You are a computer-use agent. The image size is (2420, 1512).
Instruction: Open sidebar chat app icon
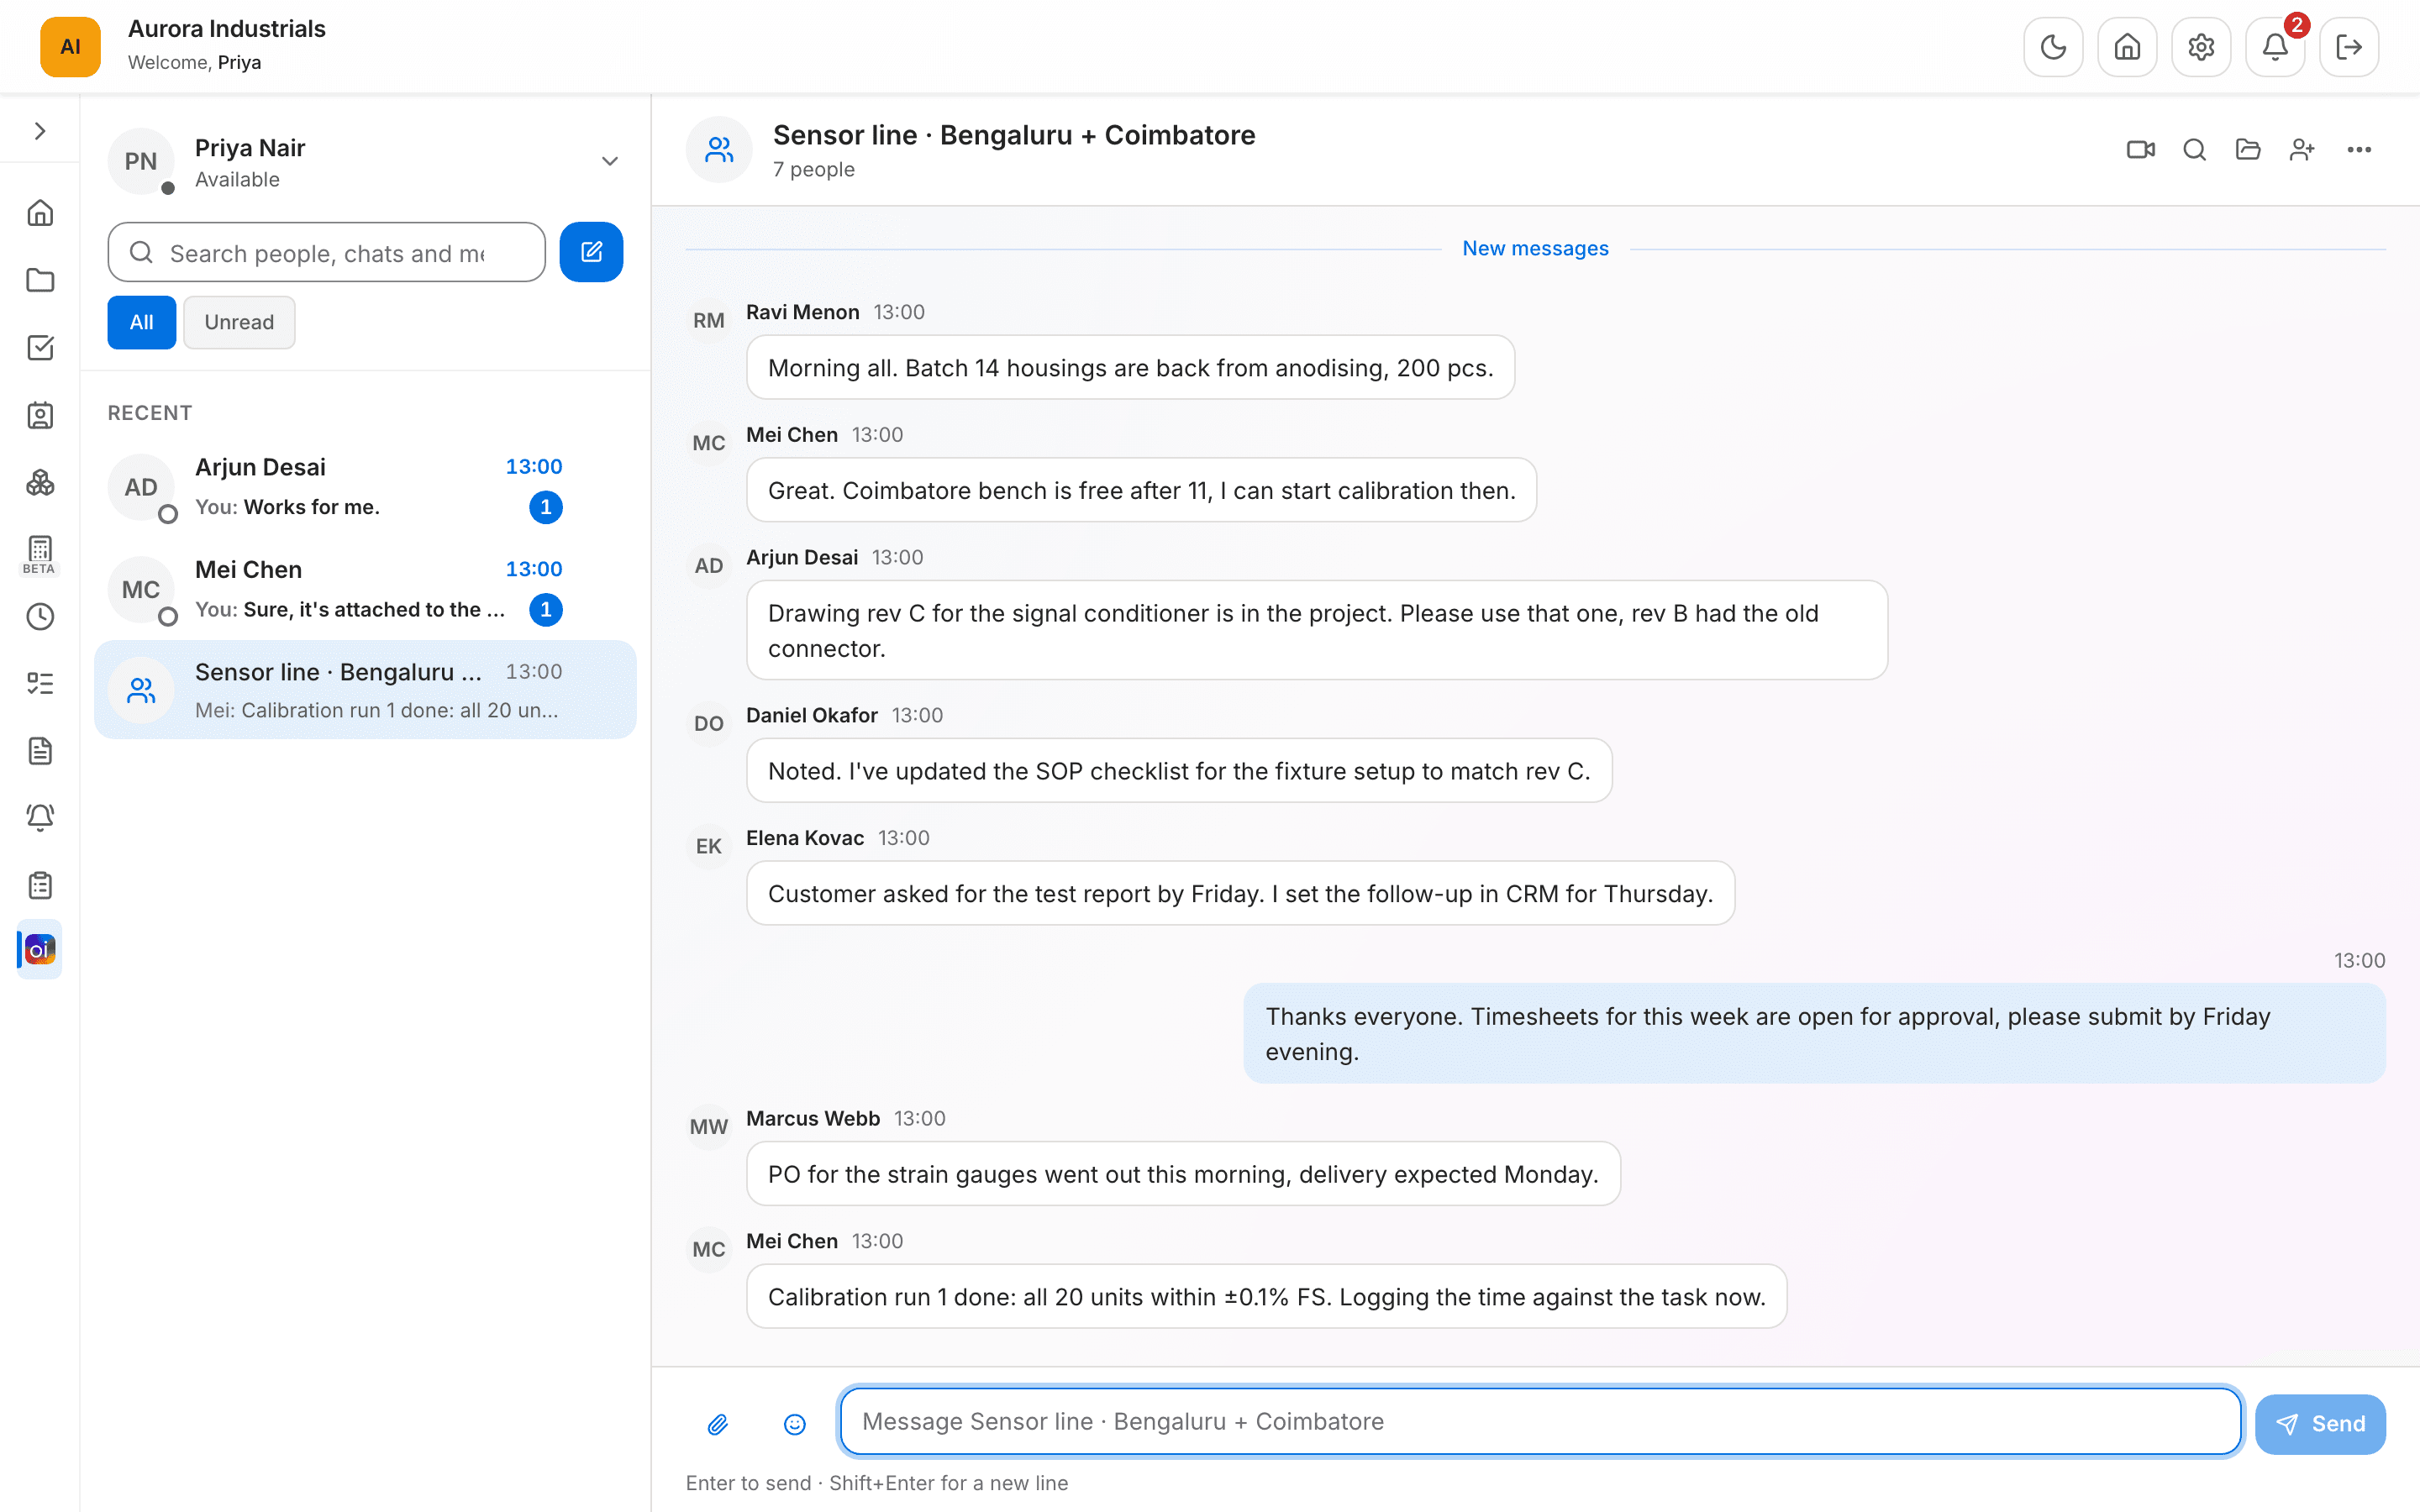(x=40, y=949)
